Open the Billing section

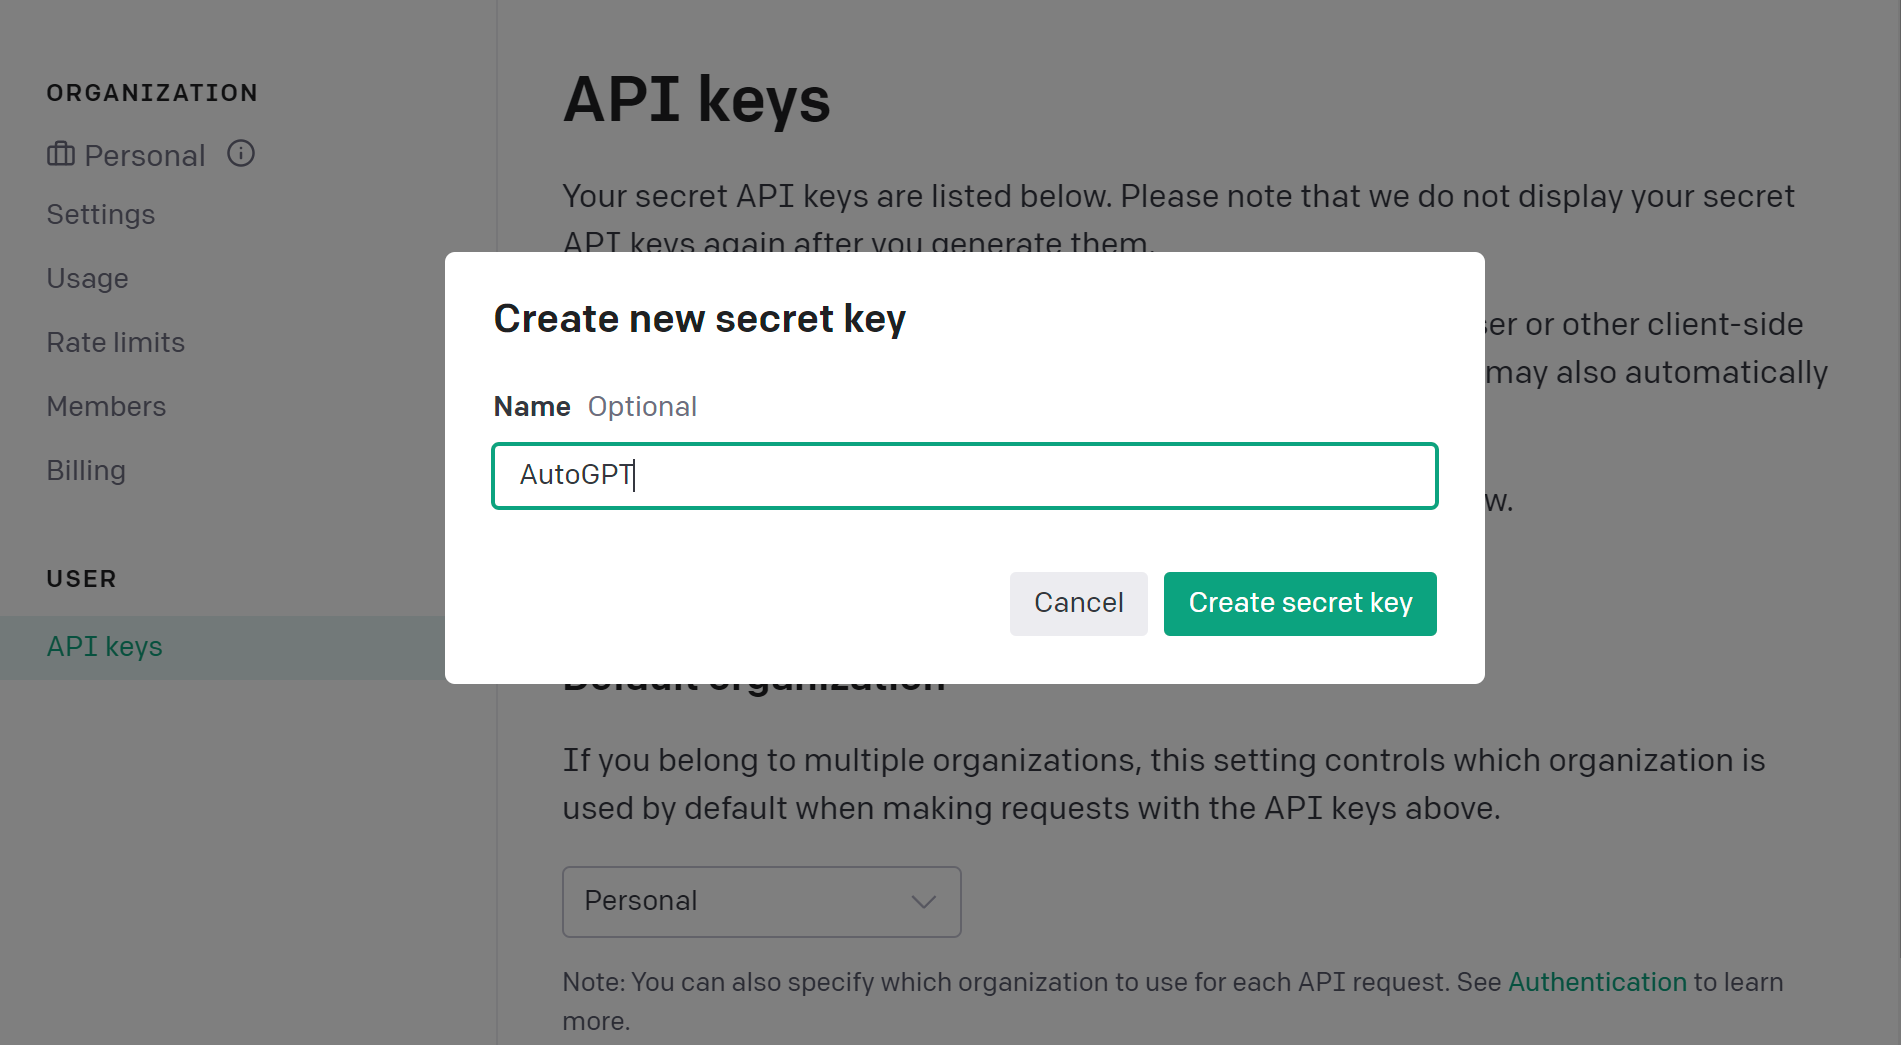[x=86, y=471]
